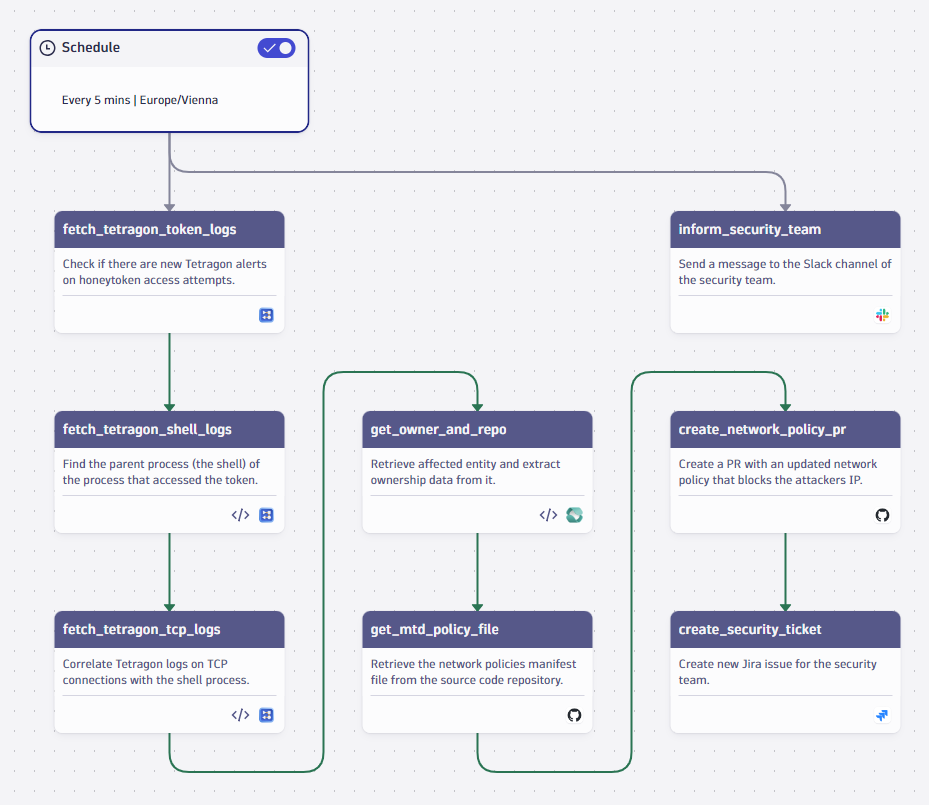The width and height of the screenshot is (929, 805).
Task: Open the Jira icon on create_security_ticket
Action: pos(881,715)
